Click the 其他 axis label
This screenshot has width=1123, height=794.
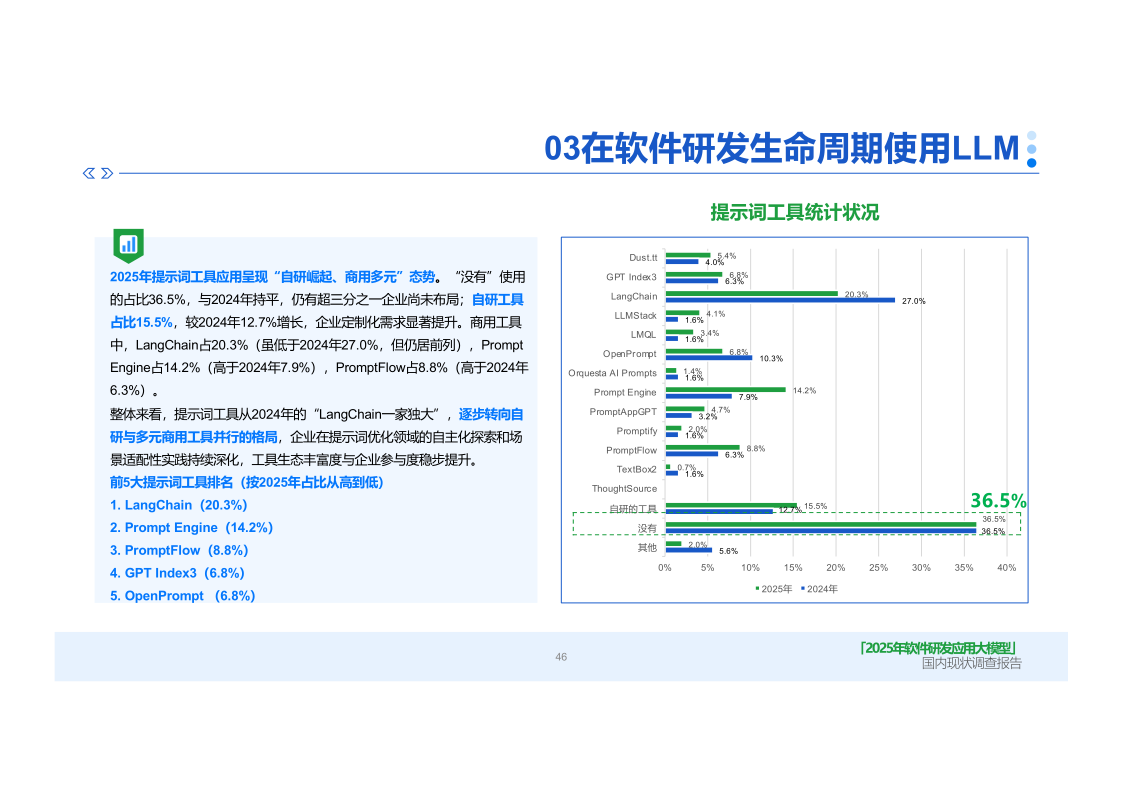(647, 548)
